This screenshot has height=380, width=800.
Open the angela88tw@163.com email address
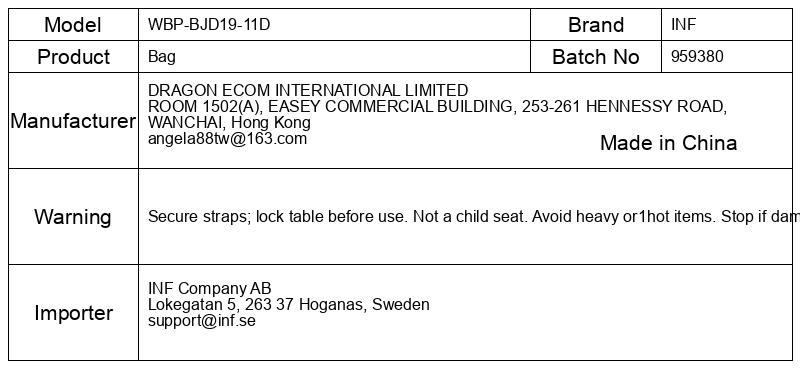(228, 139)
